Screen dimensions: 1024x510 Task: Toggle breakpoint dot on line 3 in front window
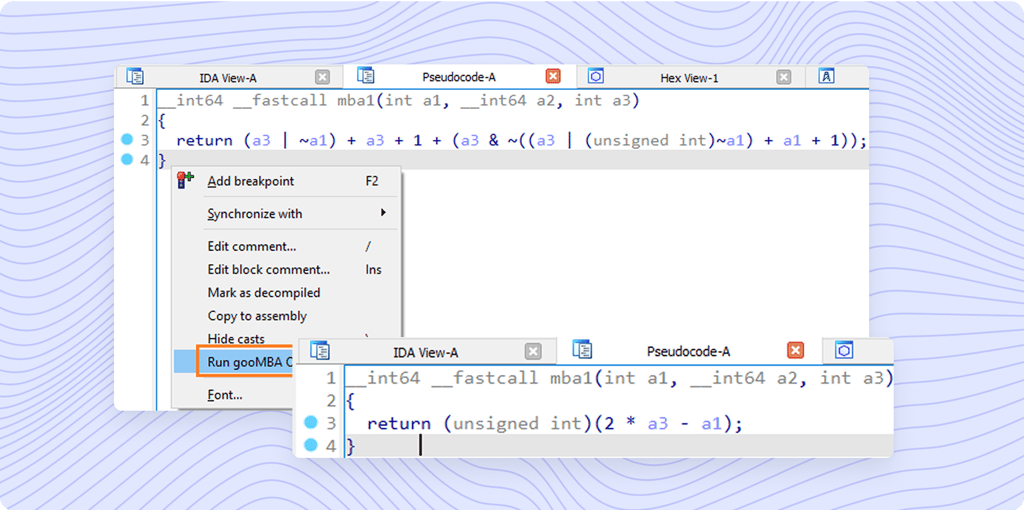311,423
